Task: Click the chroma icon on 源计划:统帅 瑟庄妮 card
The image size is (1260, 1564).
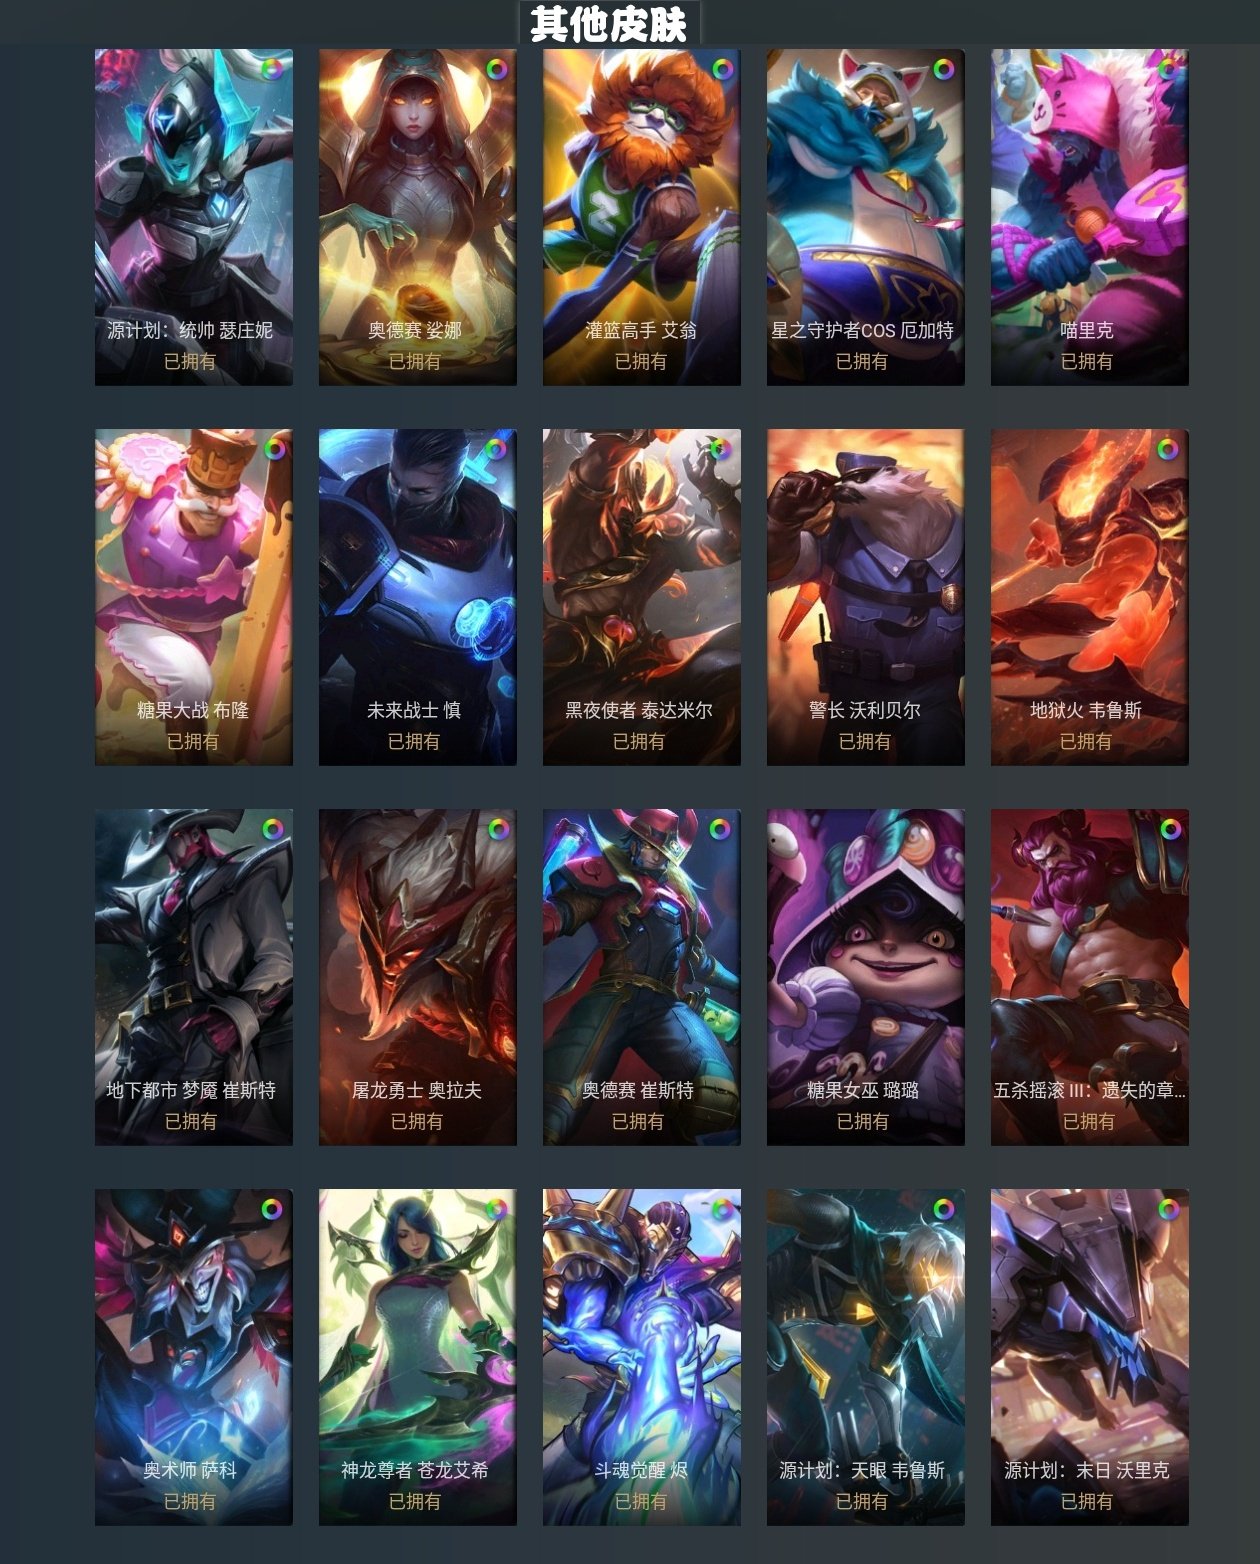Action: pos(272,69)
